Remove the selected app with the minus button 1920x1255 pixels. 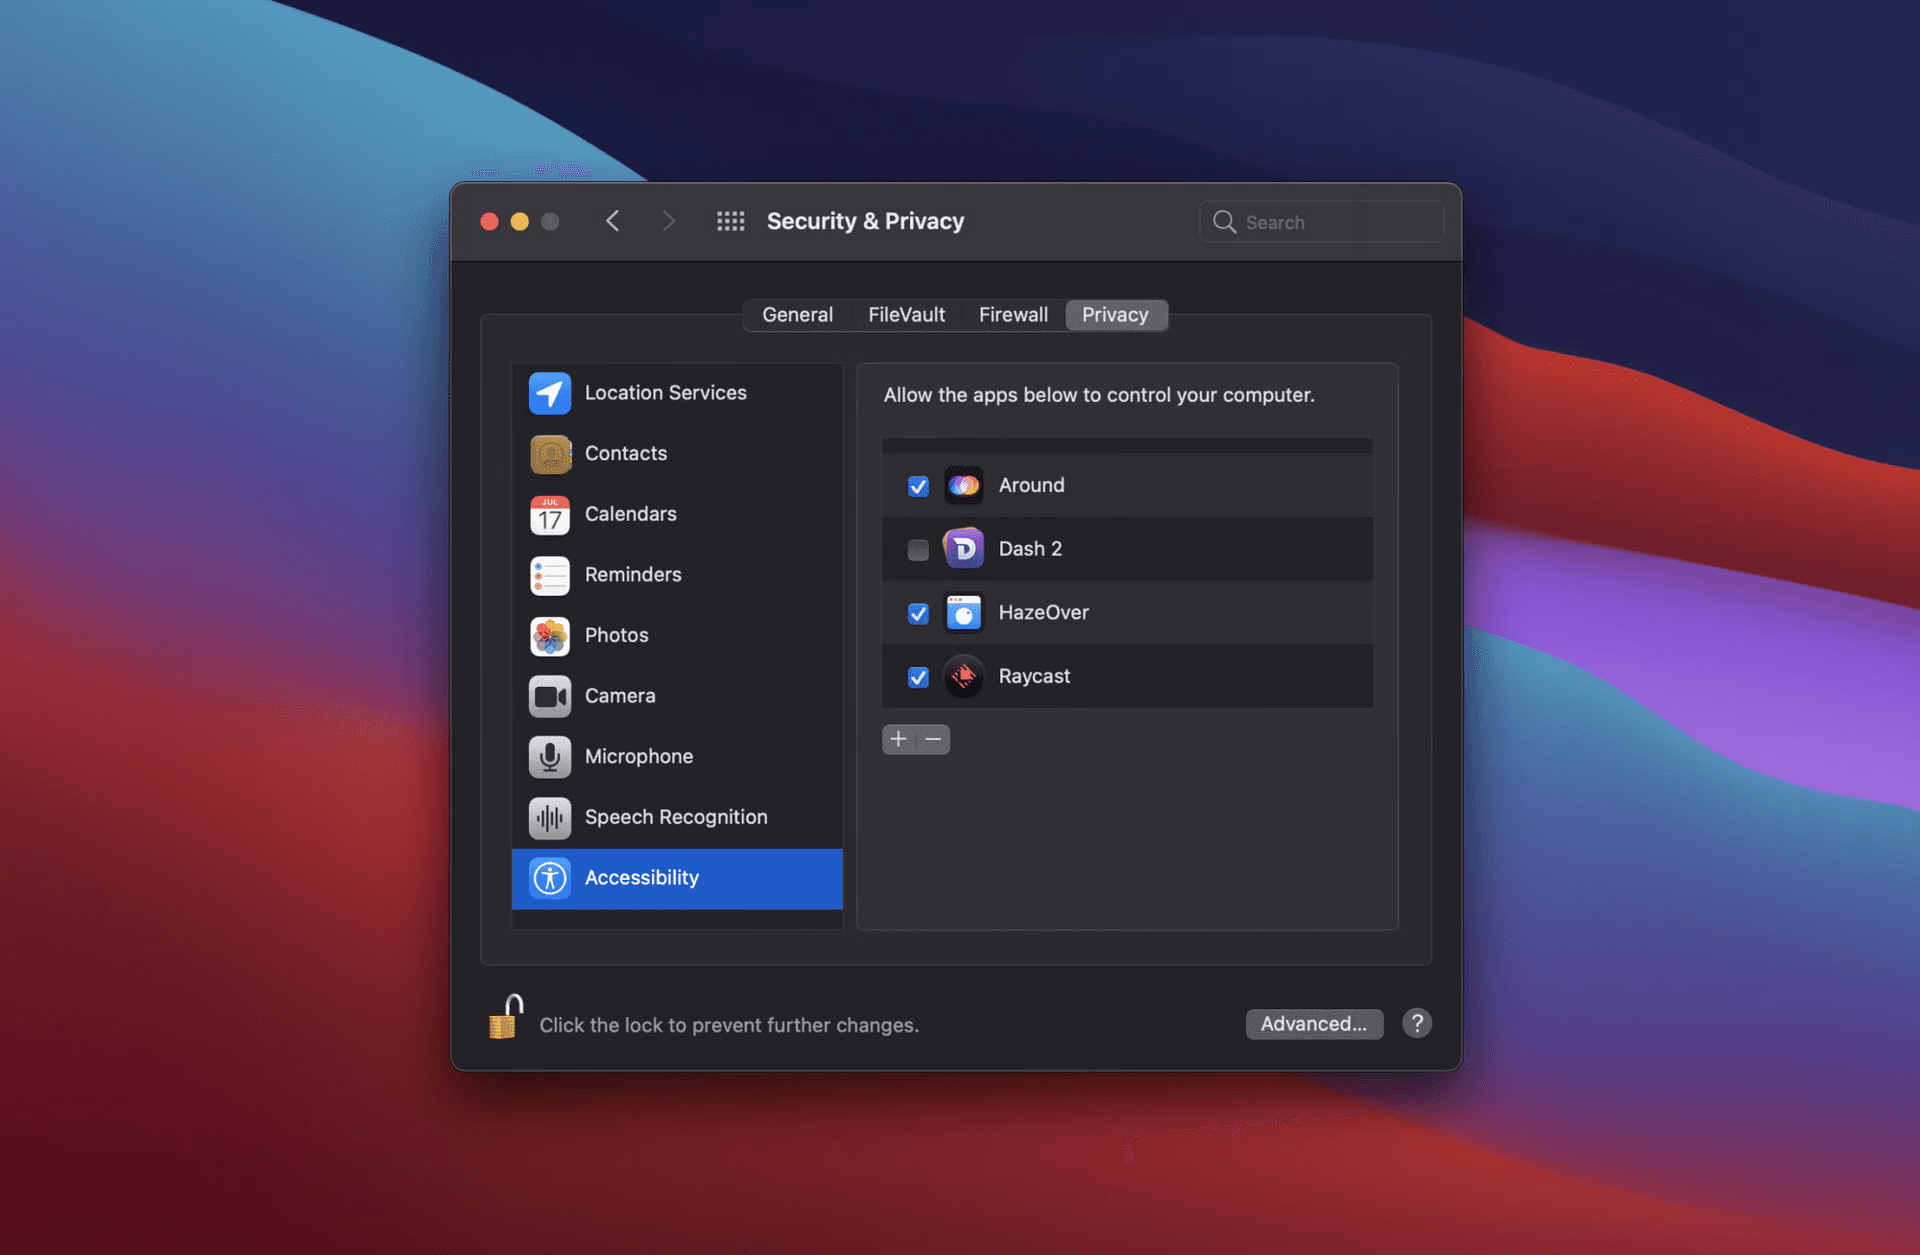pos(933,739)
